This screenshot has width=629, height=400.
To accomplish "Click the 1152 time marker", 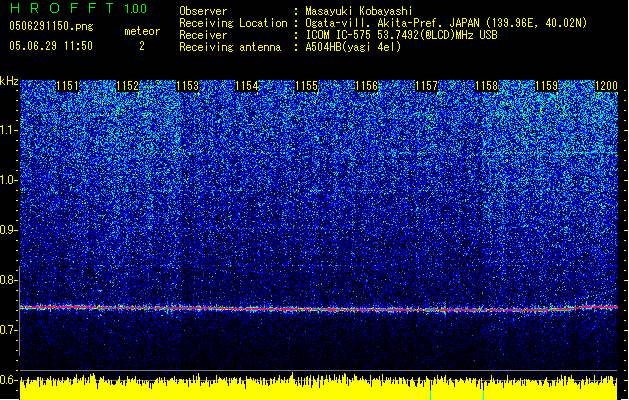I will pyautogui.click(x=128, y=86).
